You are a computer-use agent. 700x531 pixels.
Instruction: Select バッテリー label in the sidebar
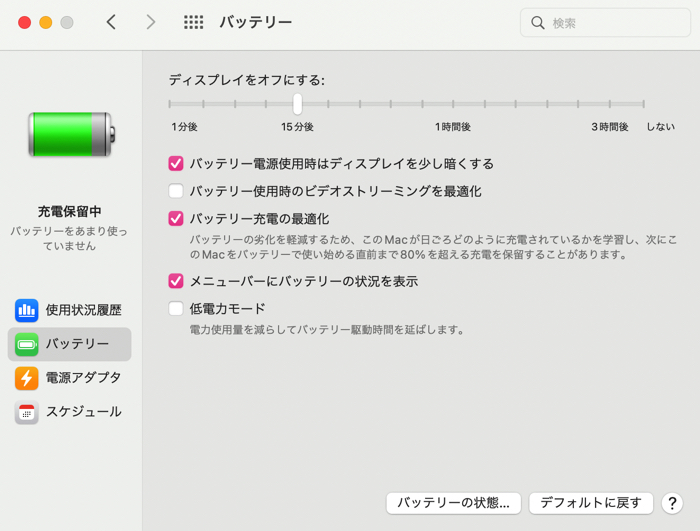click(77, 344)
